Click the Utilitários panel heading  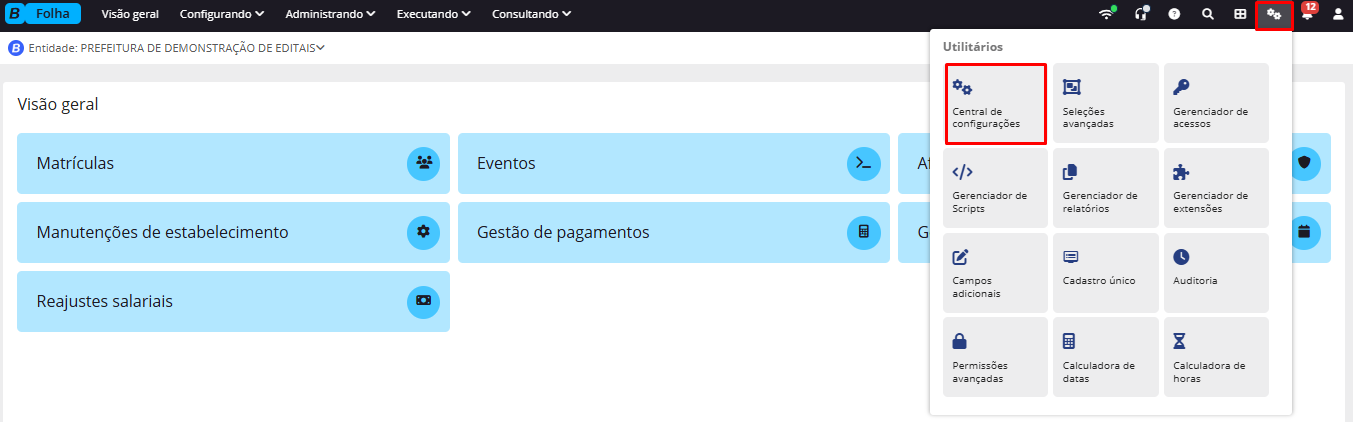(972, 47)
